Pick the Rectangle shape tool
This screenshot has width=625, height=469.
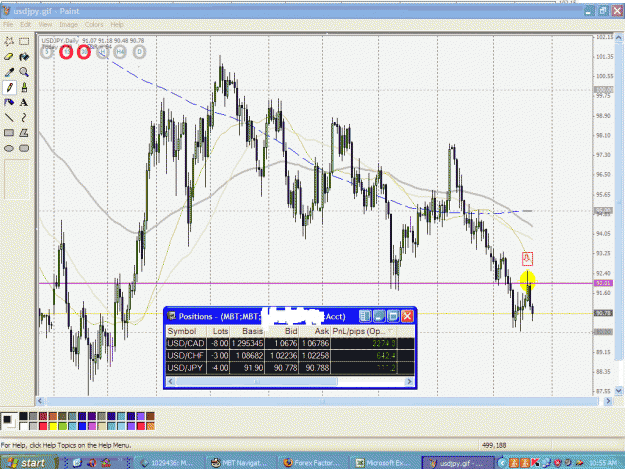point(9,133)
